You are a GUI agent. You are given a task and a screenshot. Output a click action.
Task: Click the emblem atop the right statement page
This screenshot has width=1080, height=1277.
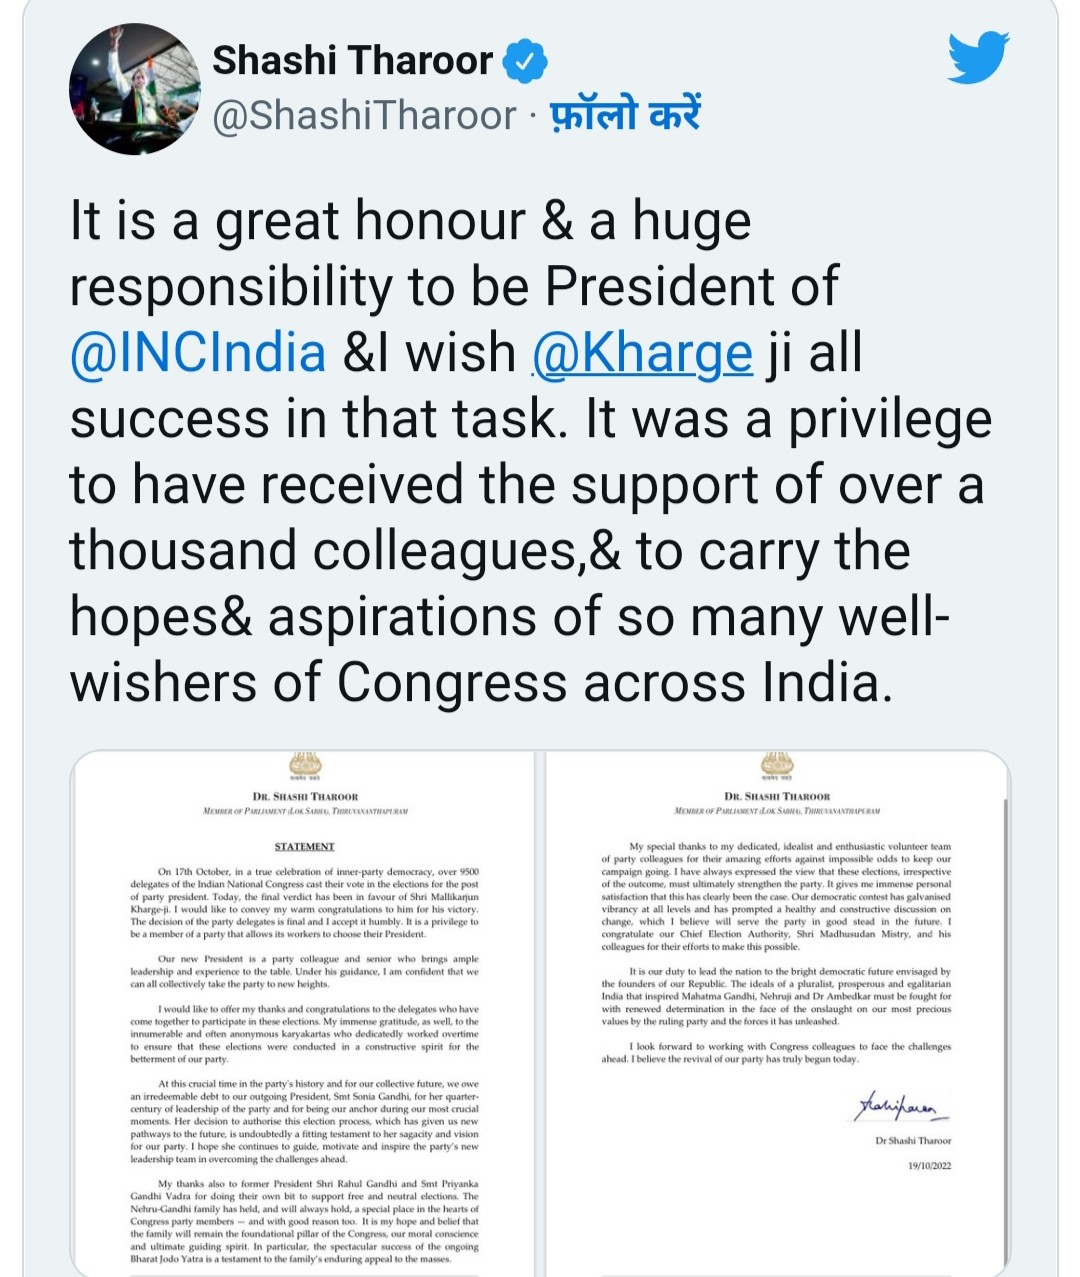tap(777, 766)
